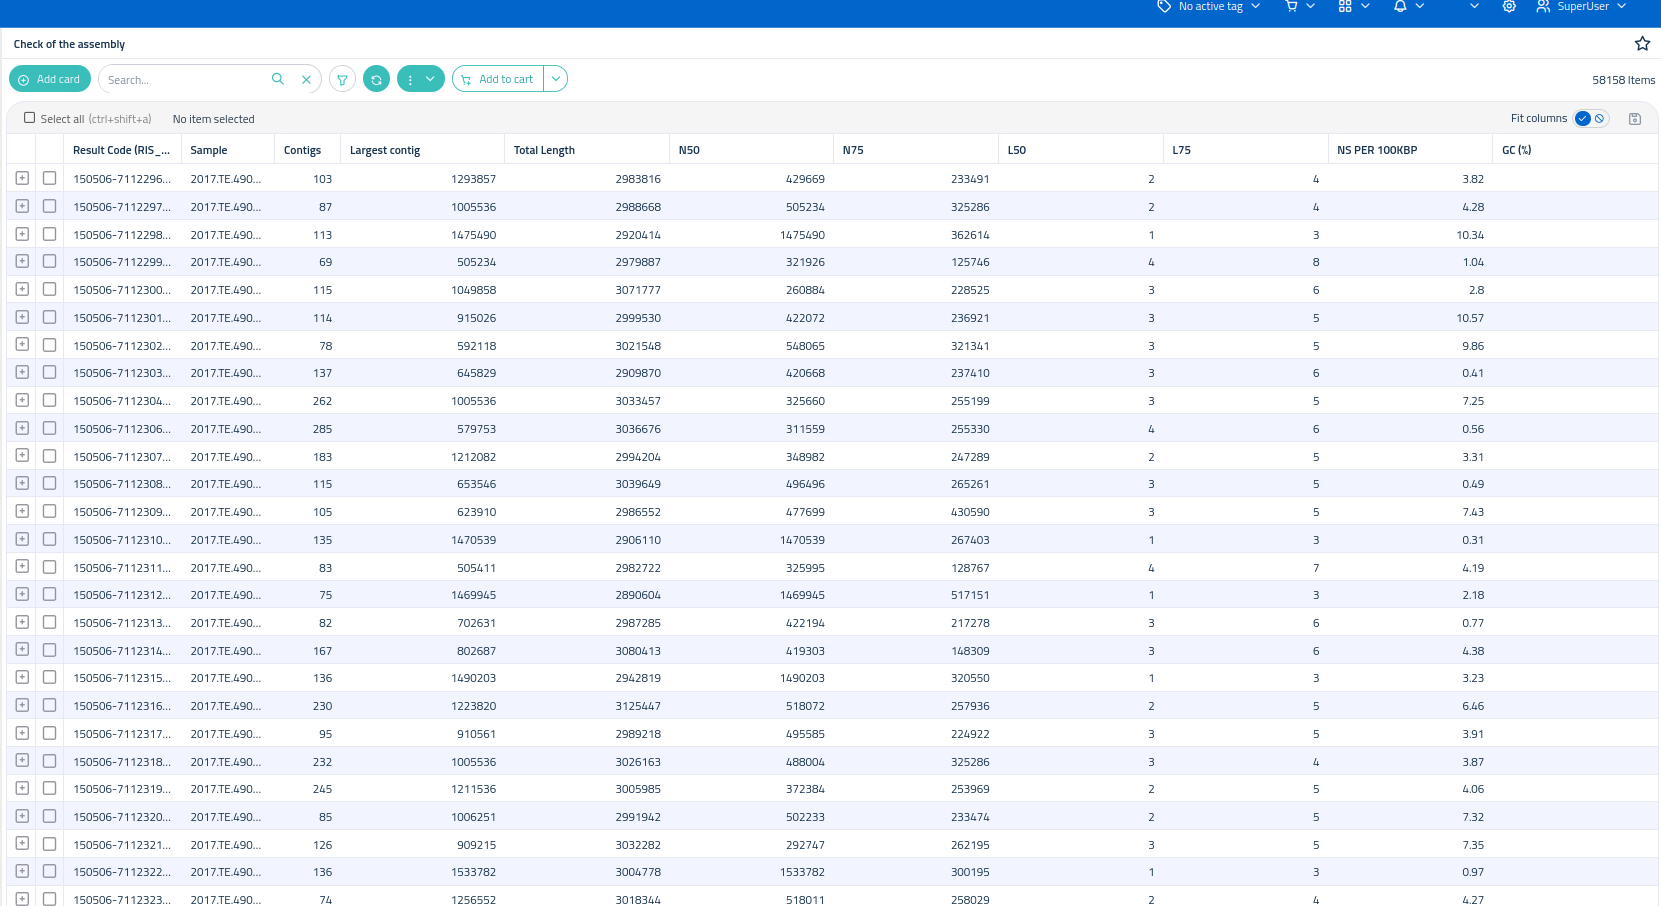
Task: Open the notifications bell
Action: point(1400,6)
